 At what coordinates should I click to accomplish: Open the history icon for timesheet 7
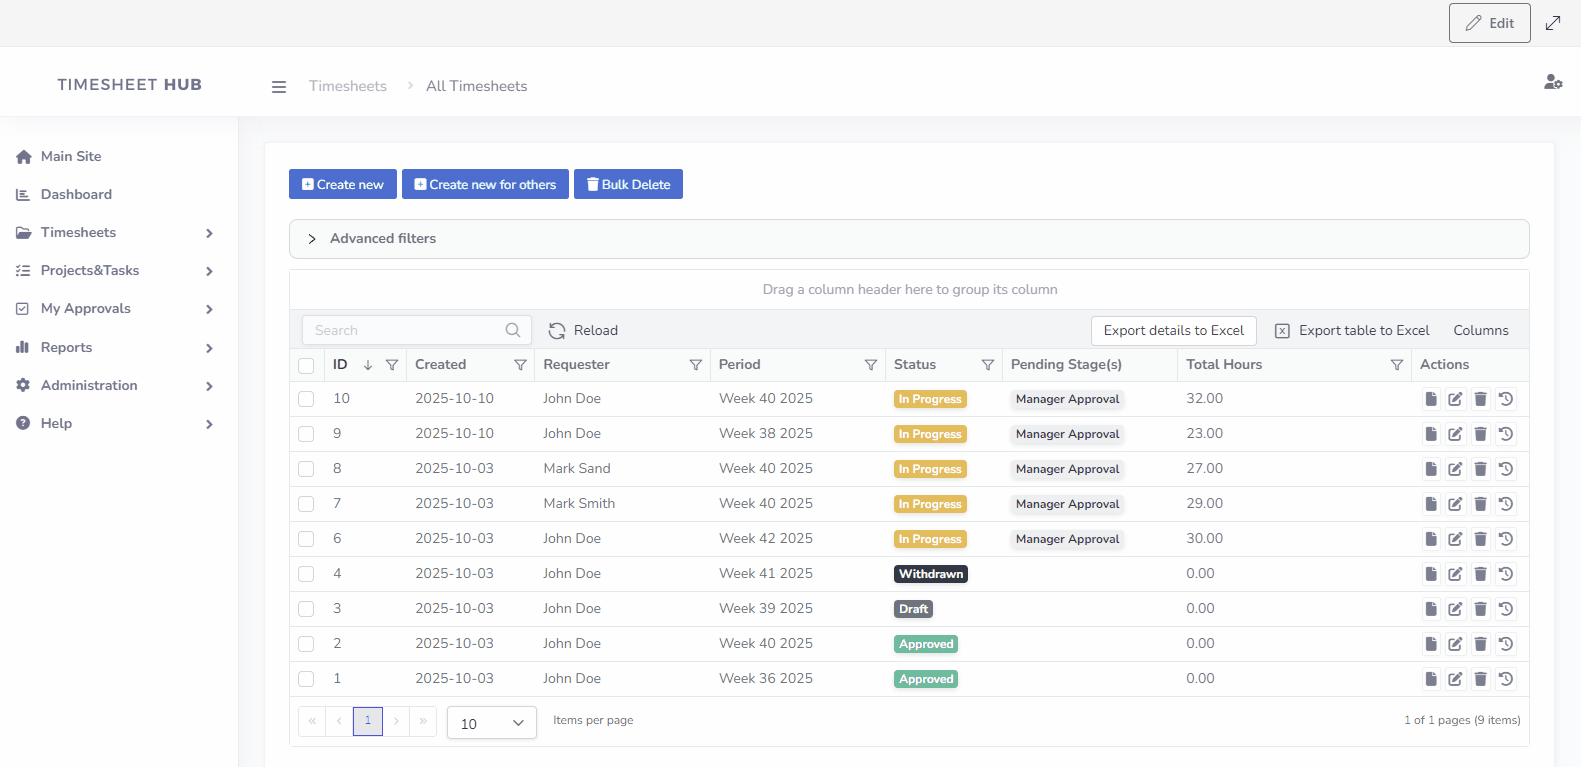click(x=1505, y=504)
